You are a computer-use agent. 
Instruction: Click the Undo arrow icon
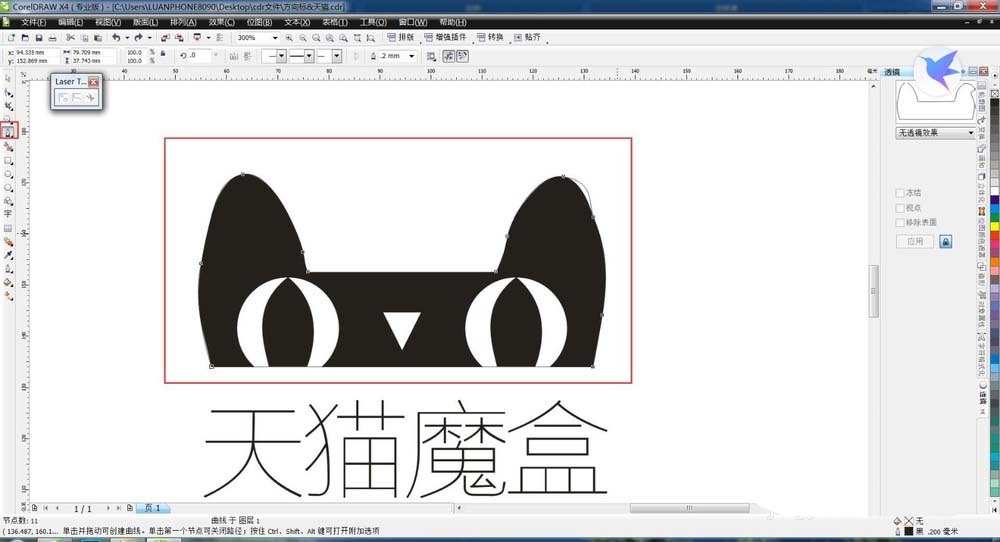point(116,38)
